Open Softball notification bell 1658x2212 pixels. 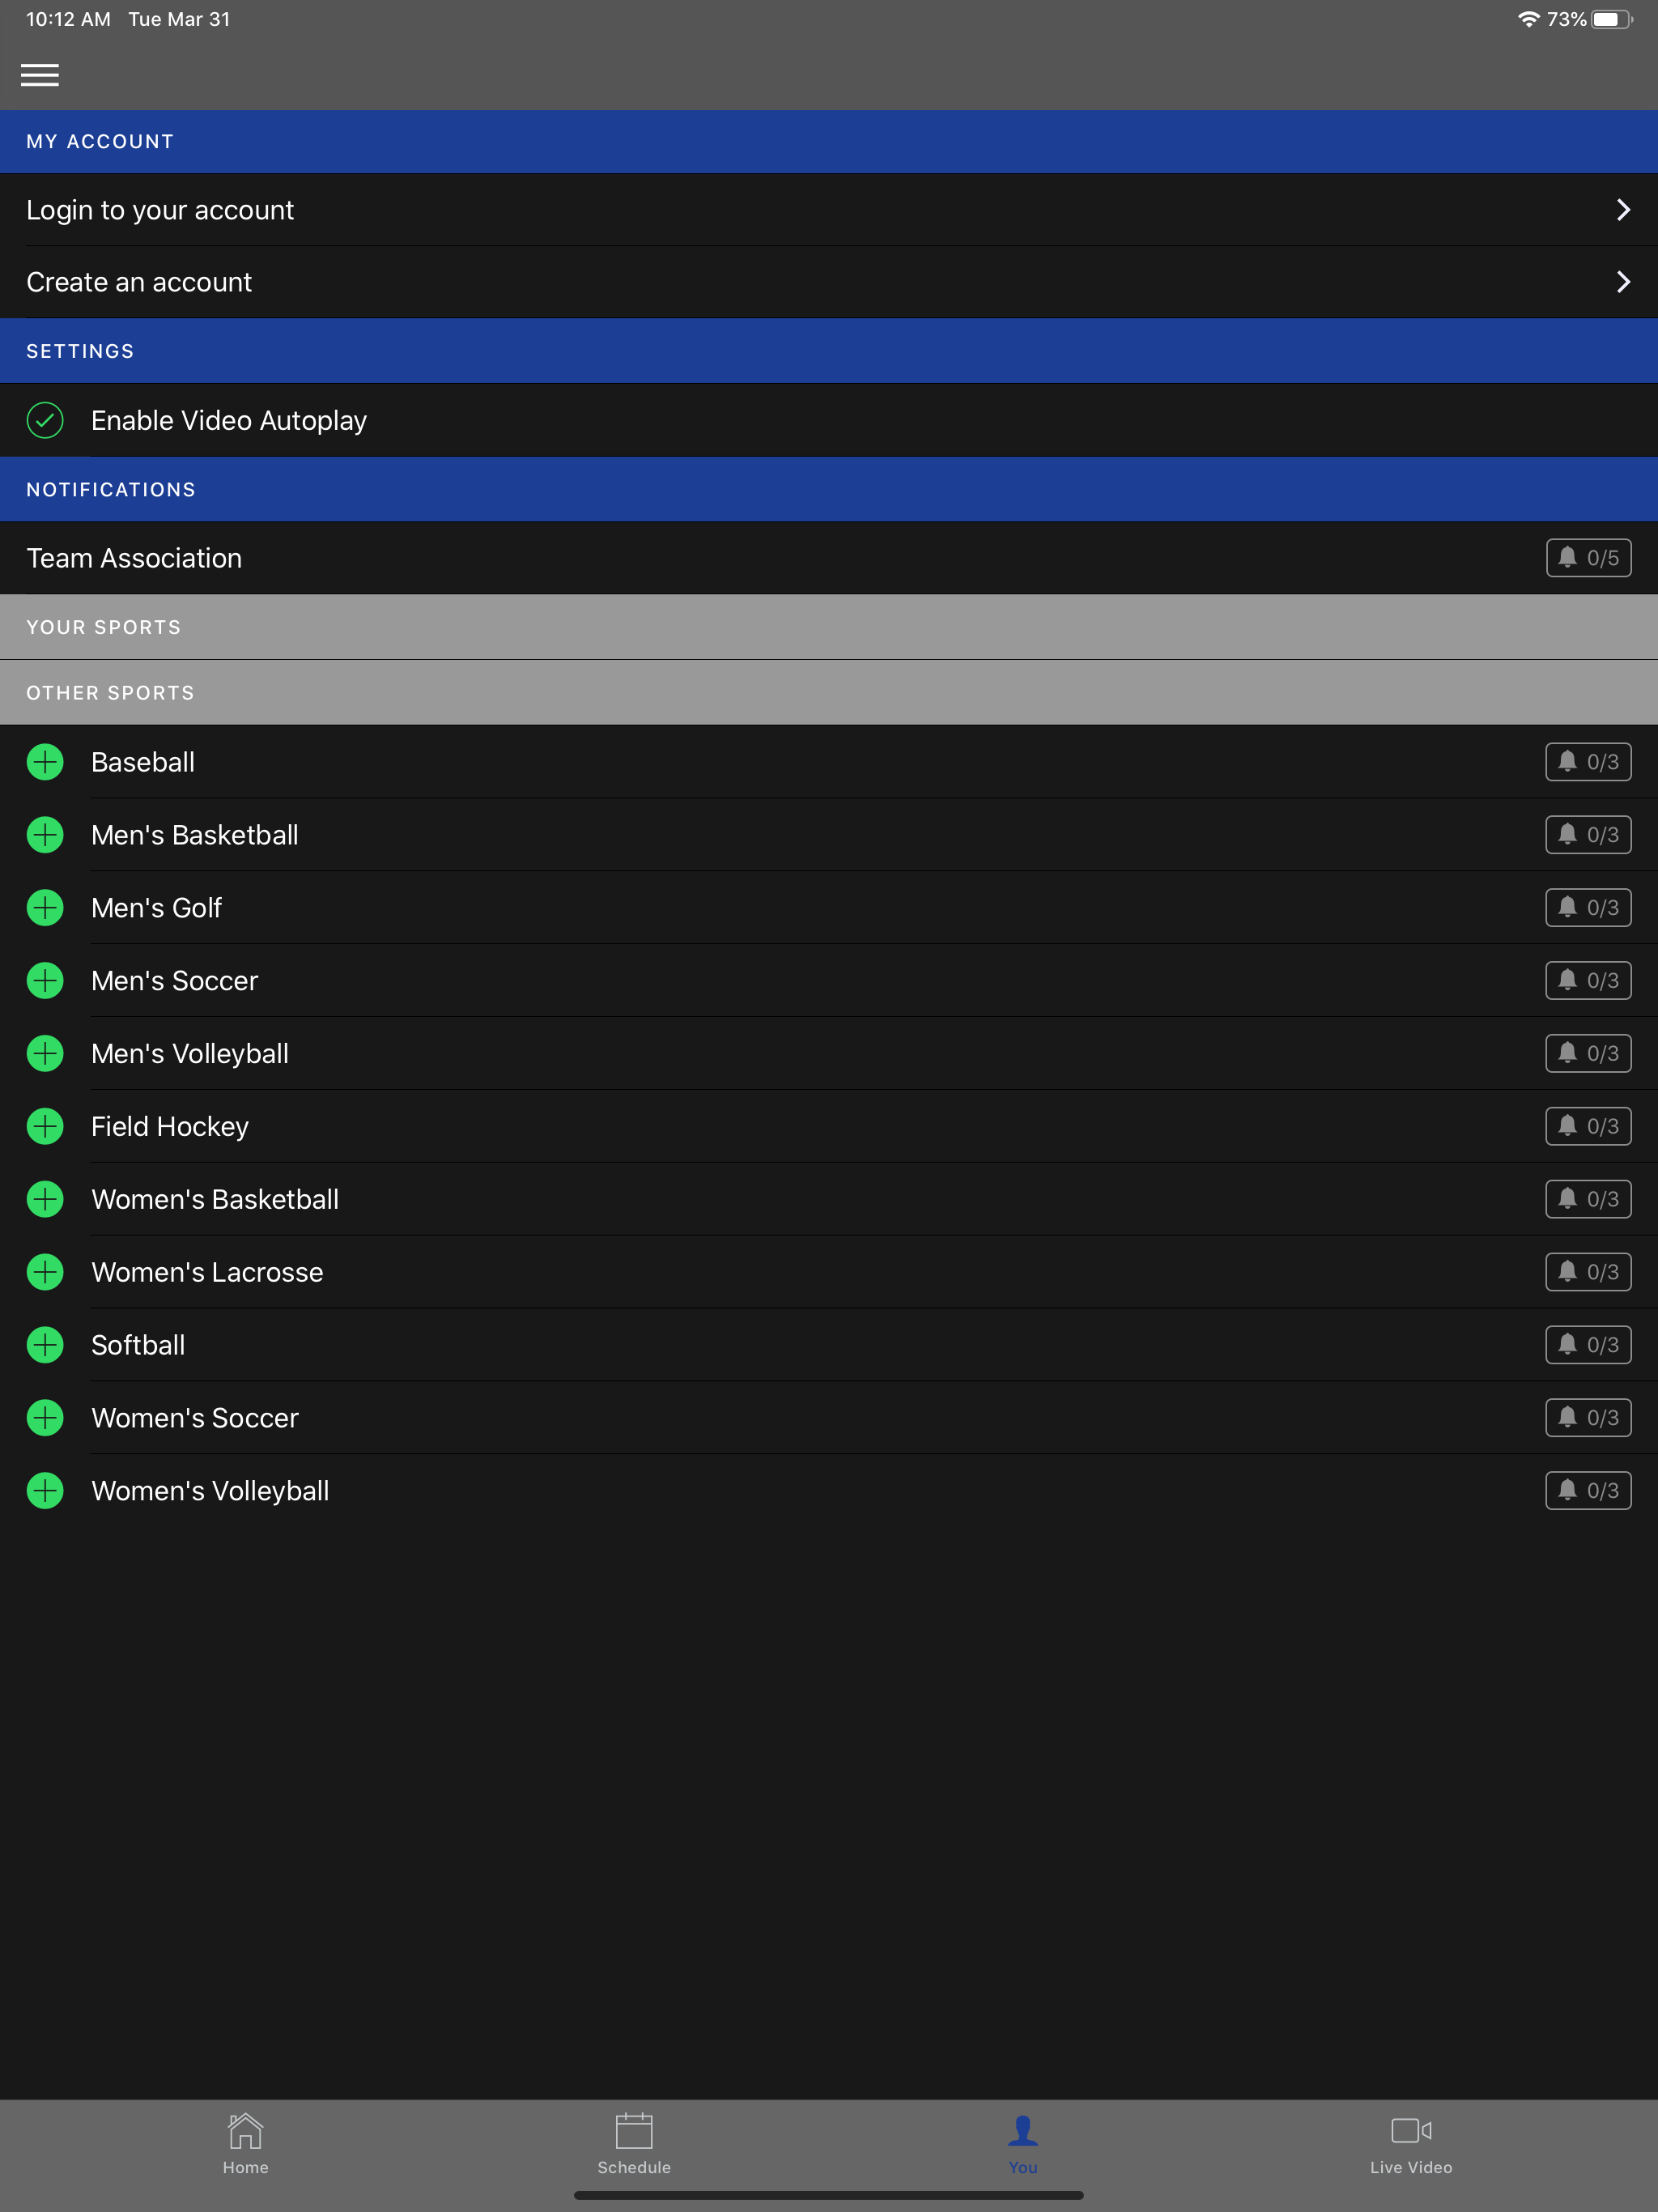tap(1588, 1345)
